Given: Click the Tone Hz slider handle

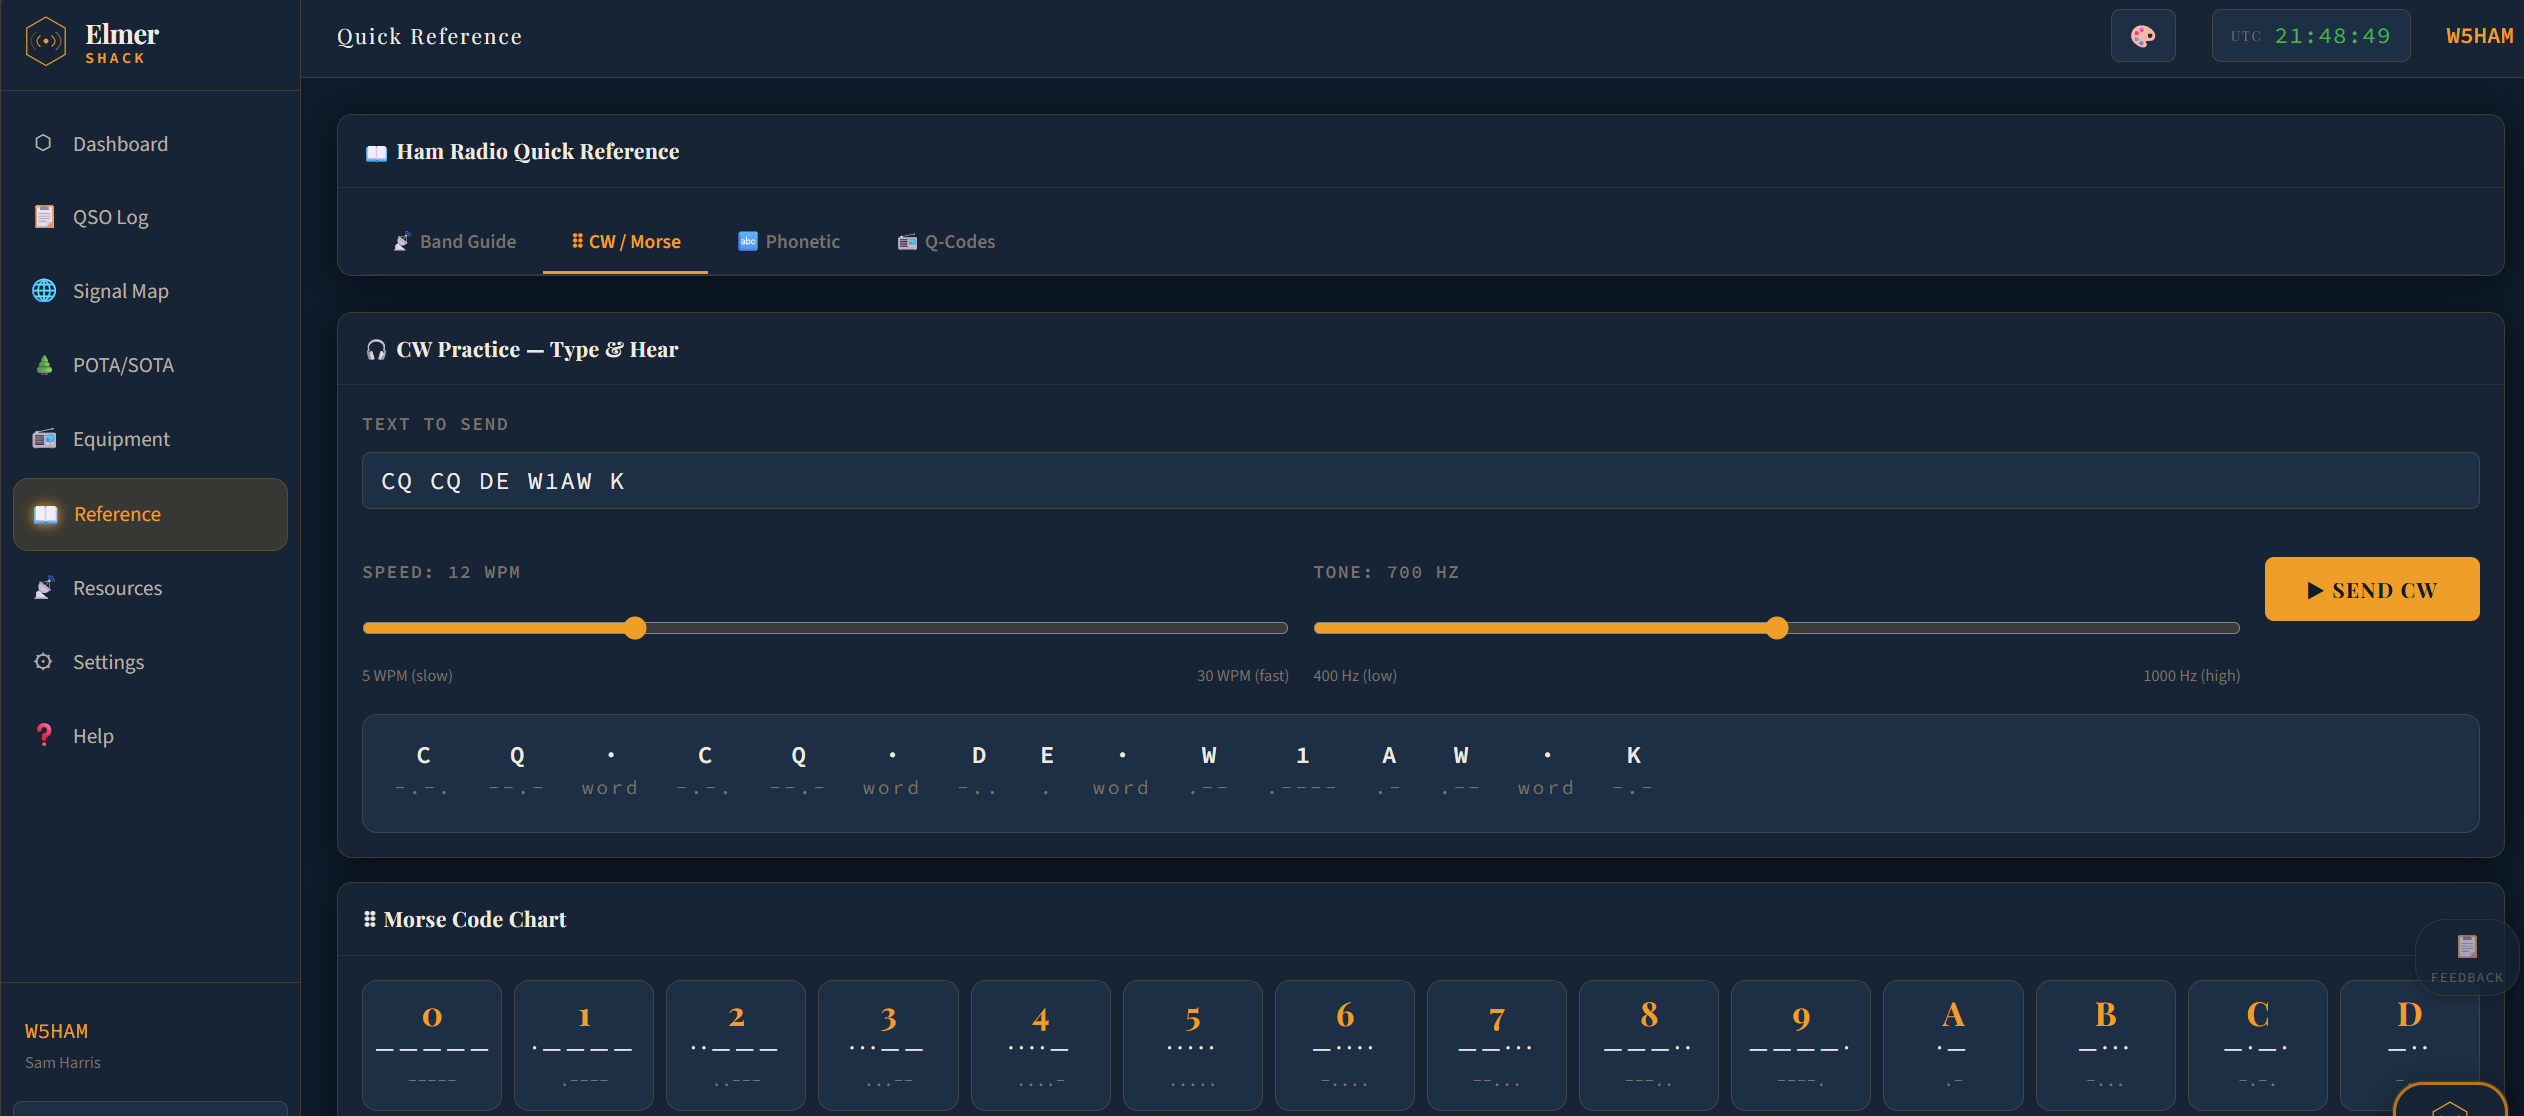Looking at the screenshot, I should [1777, 628].
